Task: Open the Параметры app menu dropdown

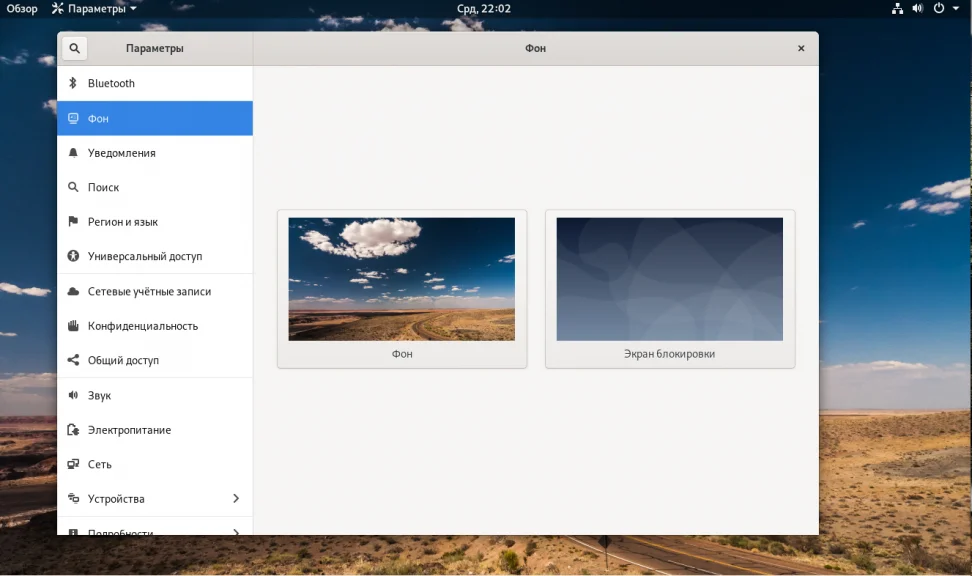Action: click(94, 9)
